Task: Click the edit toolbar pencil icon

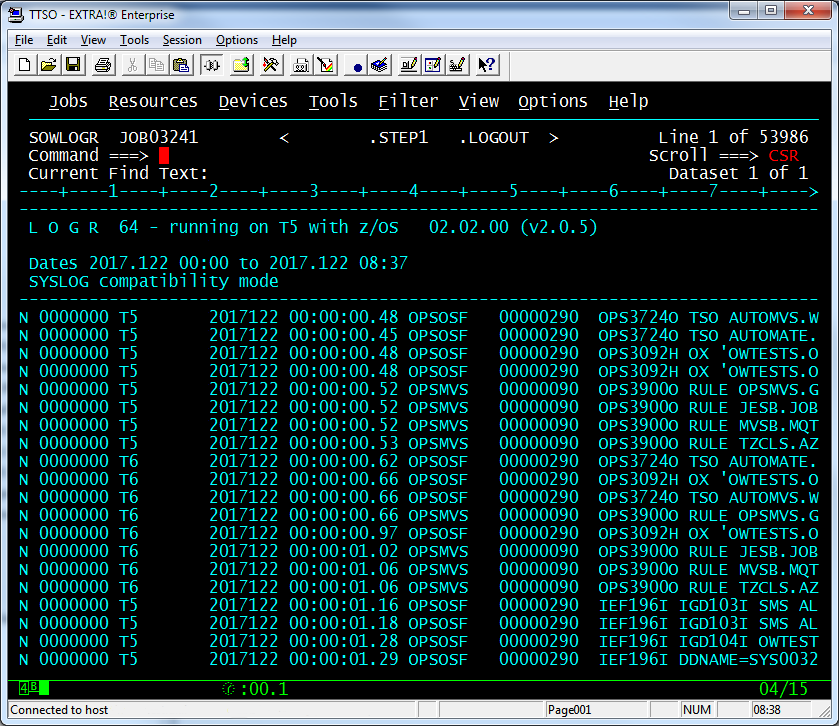Action: coord(409,65)
